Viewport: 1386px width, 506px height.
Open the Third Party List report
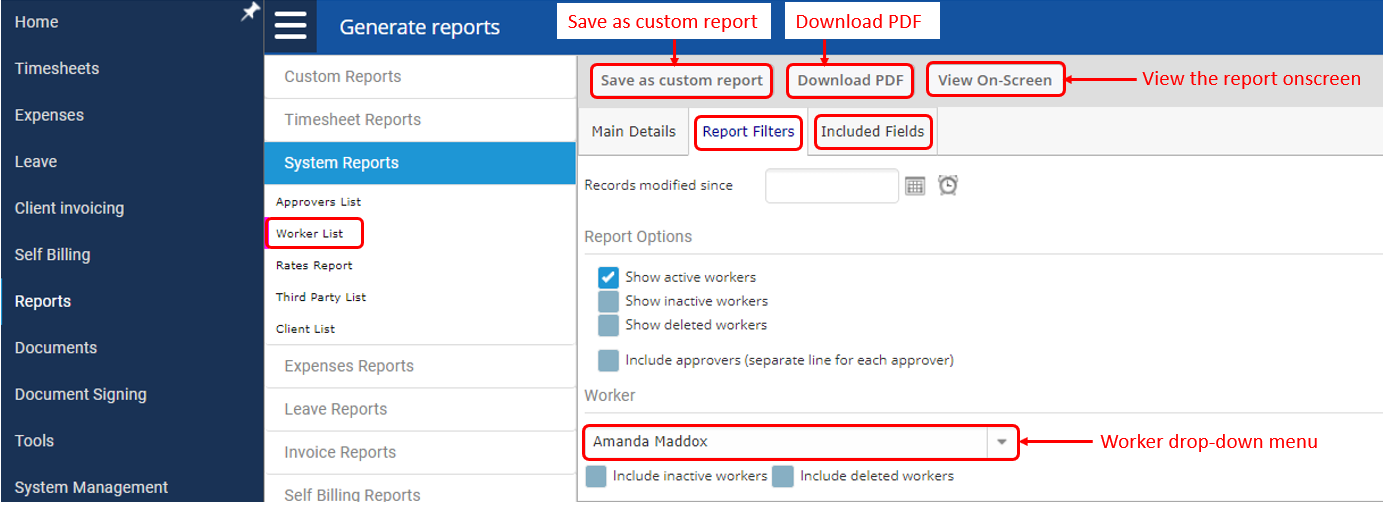click(321, 297)
